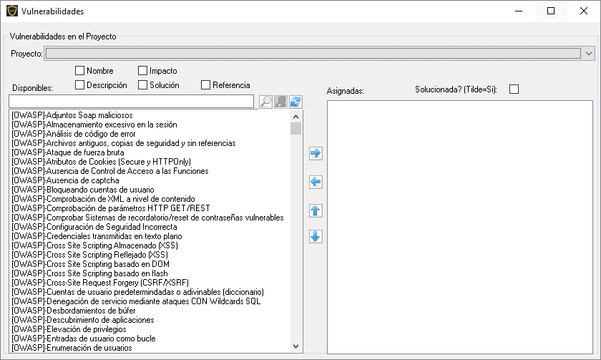This screenshot has width=601, height=360.
Task: Select 'Archivos antiguos, copias de seguridad' entry
Action: (123, 143)
